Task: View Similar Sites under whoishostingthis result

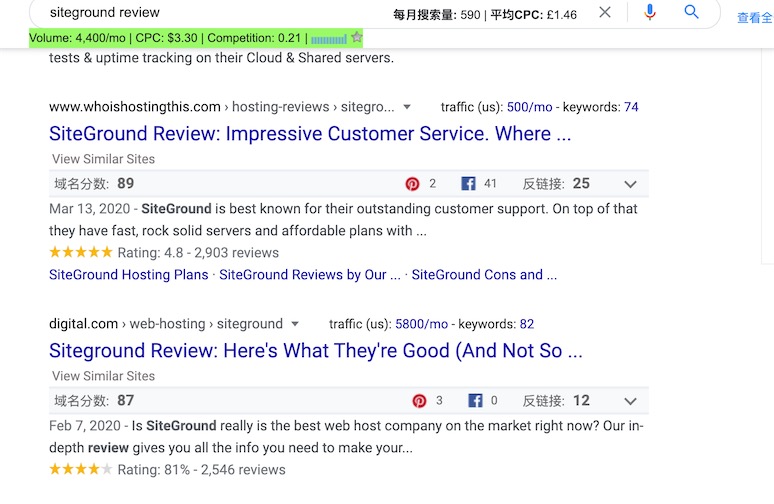Action: [x=103, y=159]
